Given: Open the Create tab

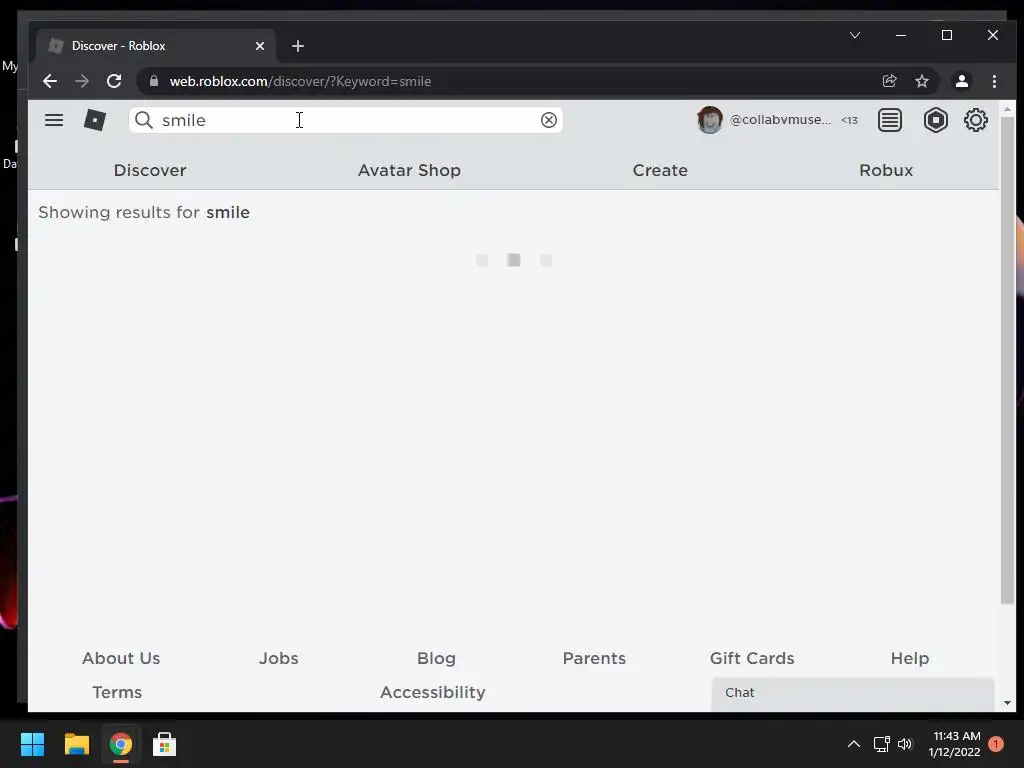Looking at the screenshot, I should pos(660,170).
